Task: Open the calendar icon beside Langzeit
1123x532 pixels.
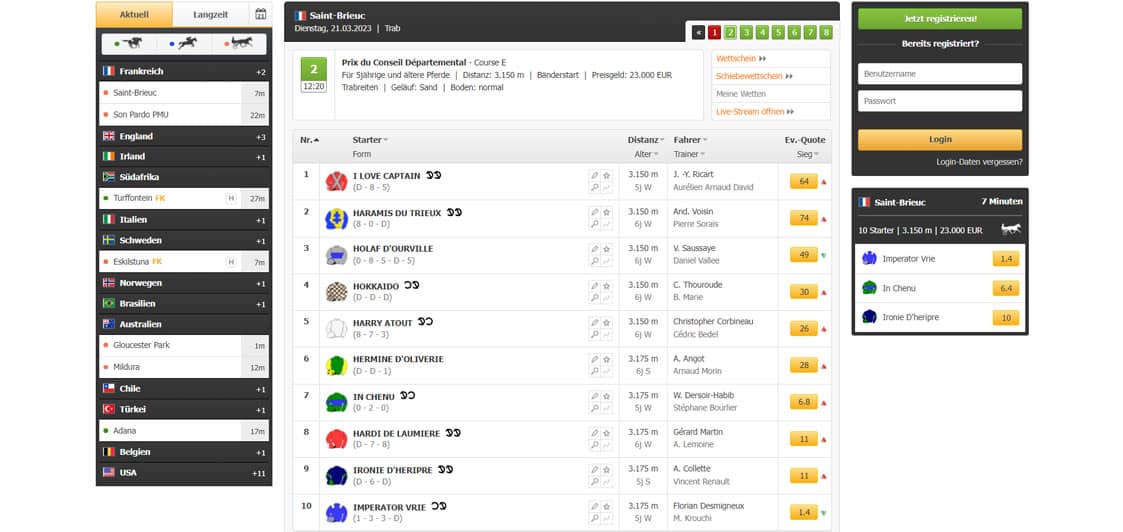Action: click(x=260, y=15)
